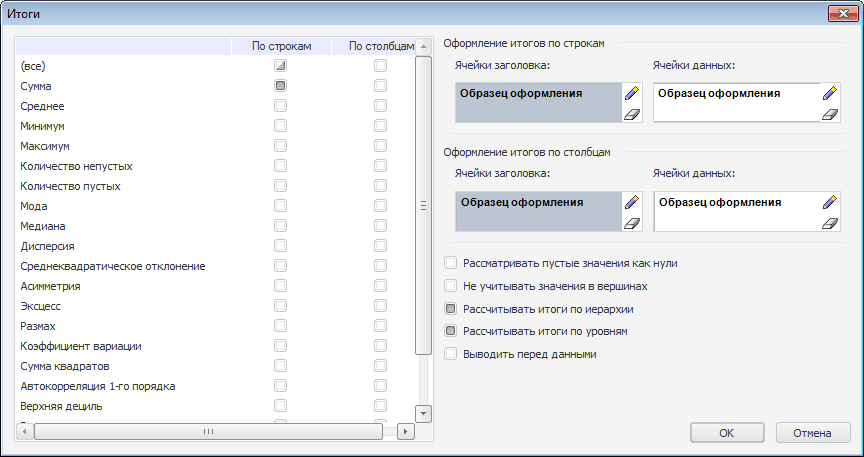Toggle 'Рассчитывать итоги по иерархии' checkbox
This screenshot has height=457, width=864.
coord(451,308)
